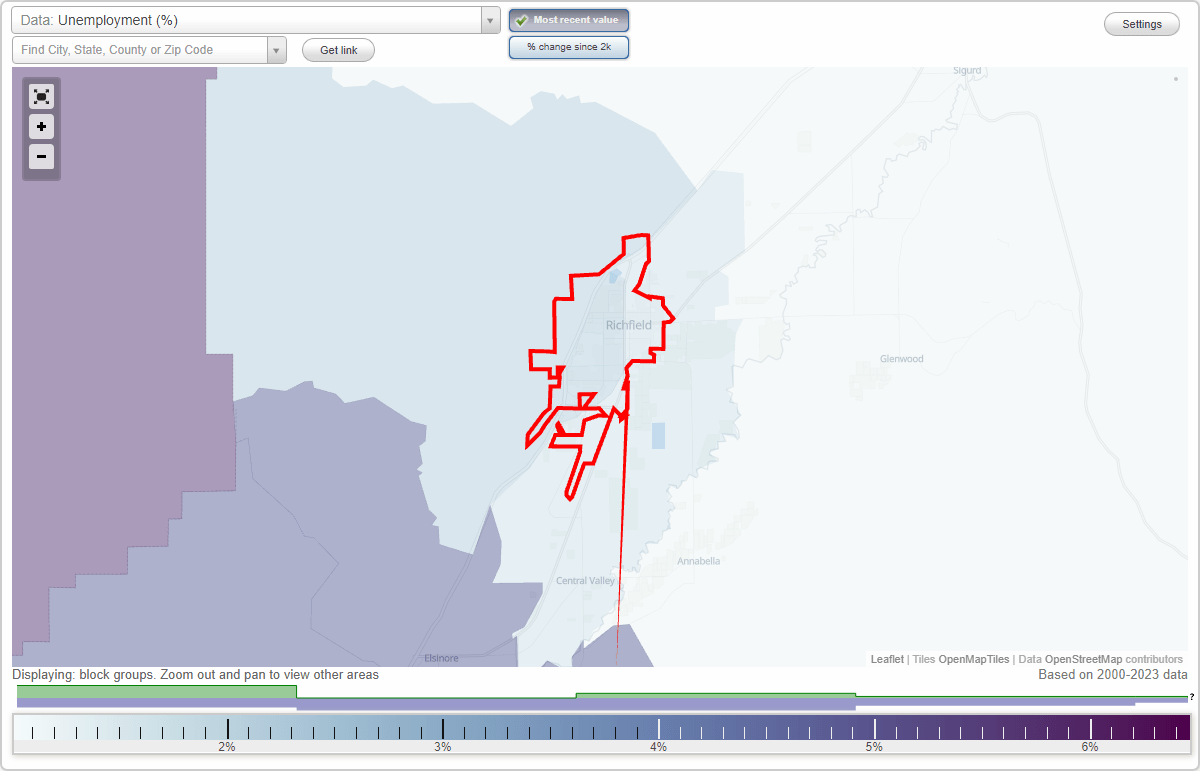1200x771 pixels.
Task: Expand the location search dropdown arrow
Action: (276, 49)
